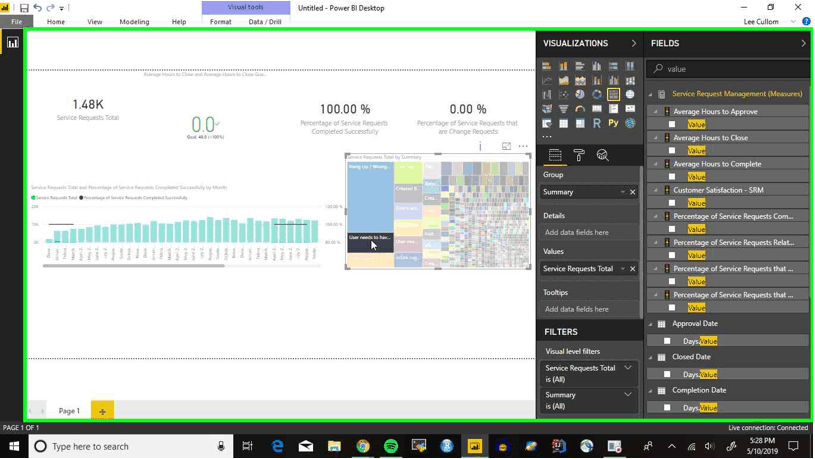Click the fields search box containing 'value'
Screen dimensions: 815x459
728,69
